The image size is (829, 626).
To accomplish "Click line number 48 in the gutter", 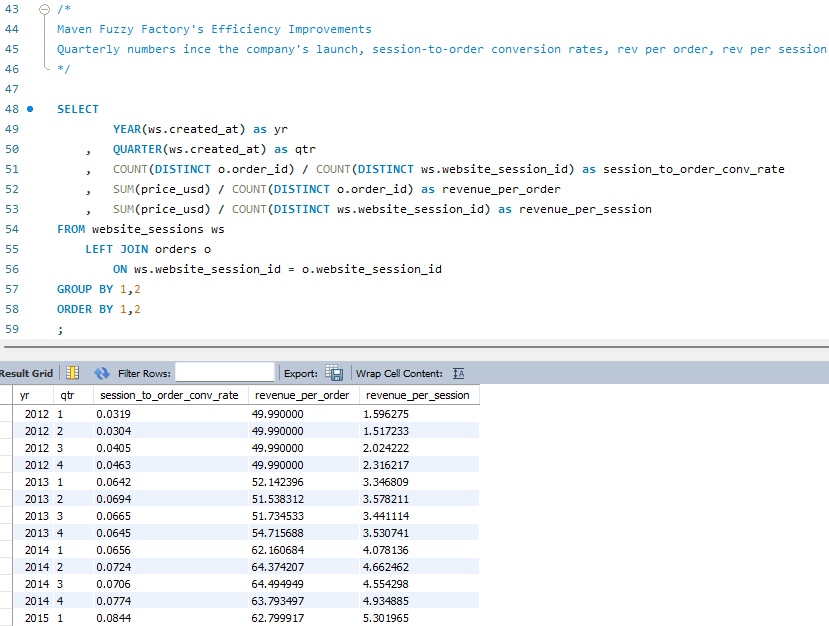I will [x=13, y=109].
